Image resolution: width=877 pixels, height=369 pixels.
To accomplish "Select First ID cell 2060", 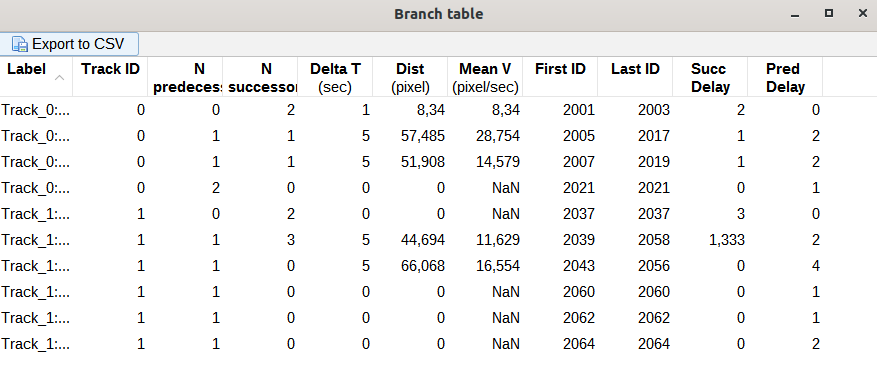I will click(560, 292).
